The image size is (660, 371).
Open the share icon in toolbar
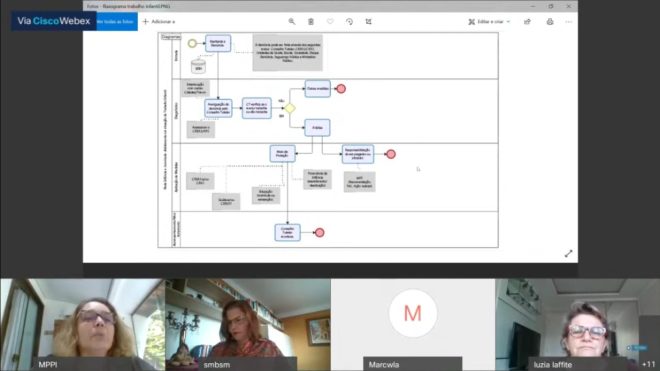(x=527, y=21)
